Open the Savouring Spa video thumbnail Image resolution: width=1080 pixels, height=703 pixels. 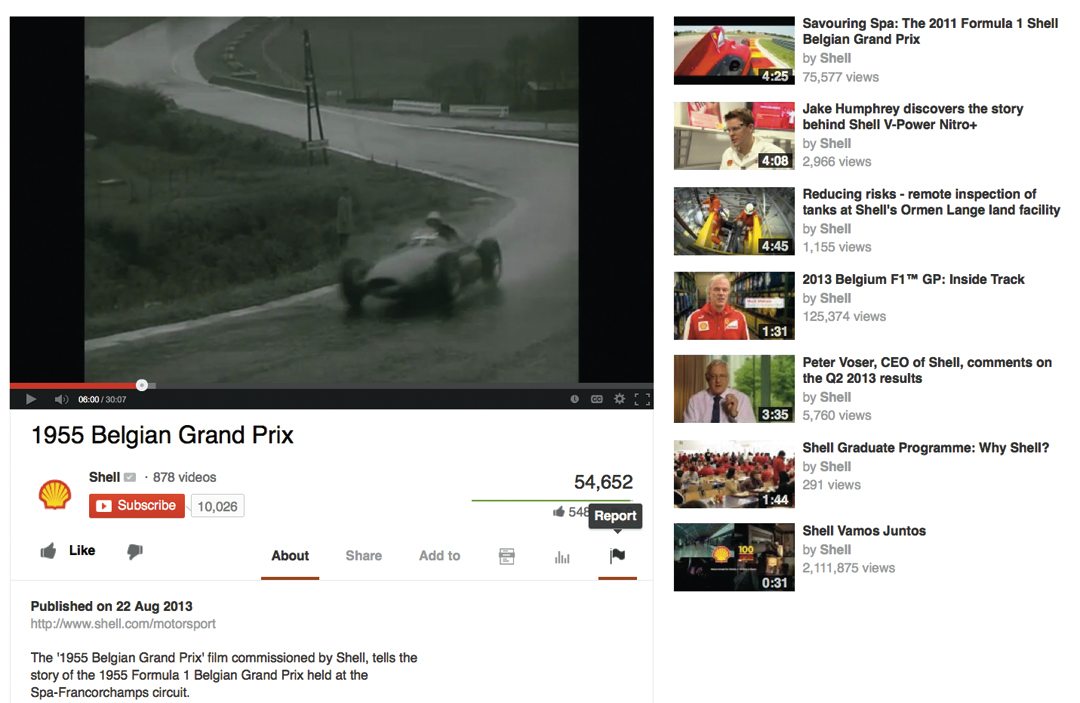click(734, 51)
